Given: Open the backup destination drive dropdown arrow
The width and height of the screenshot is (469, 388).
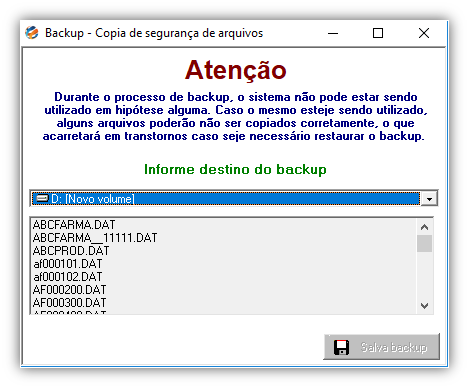Looking at the screenshot, I should (429, 199).
